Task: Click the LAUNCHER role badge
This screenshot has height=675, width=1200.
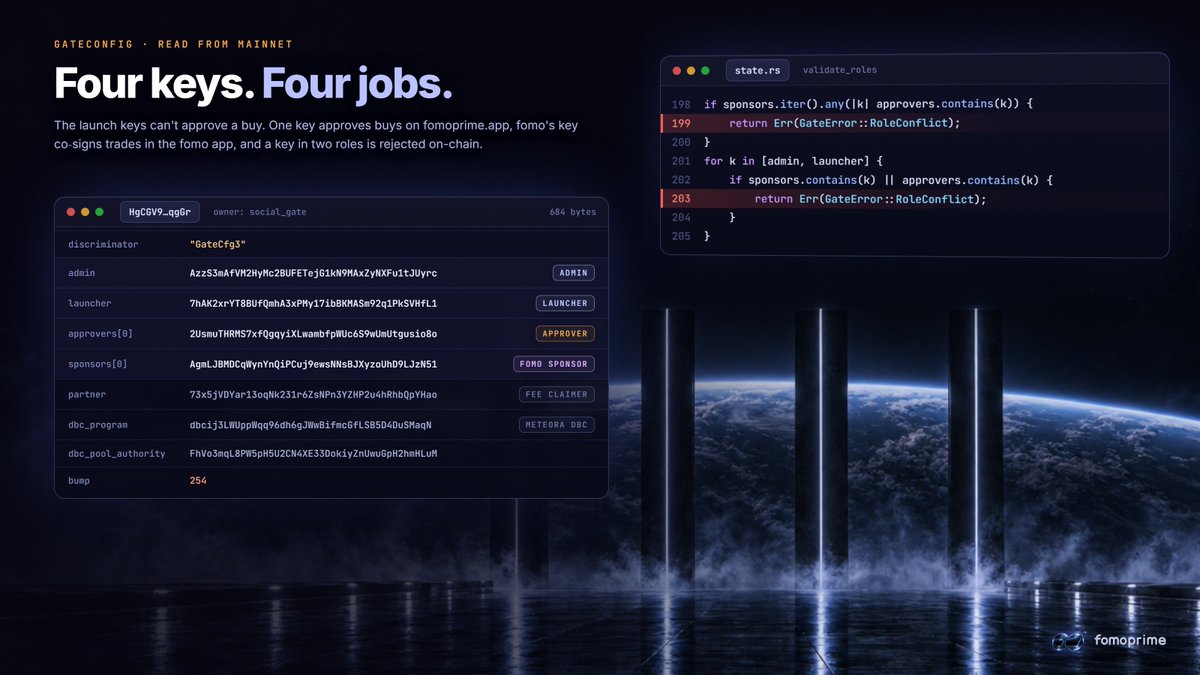Action: [565, 303]
